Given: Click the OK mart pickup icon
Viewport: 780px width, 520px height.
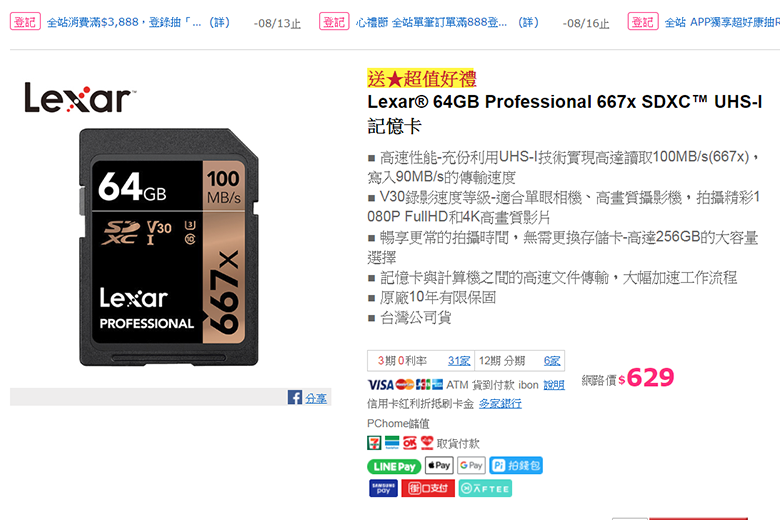Looking at the screenshot, I should [409, 442].
